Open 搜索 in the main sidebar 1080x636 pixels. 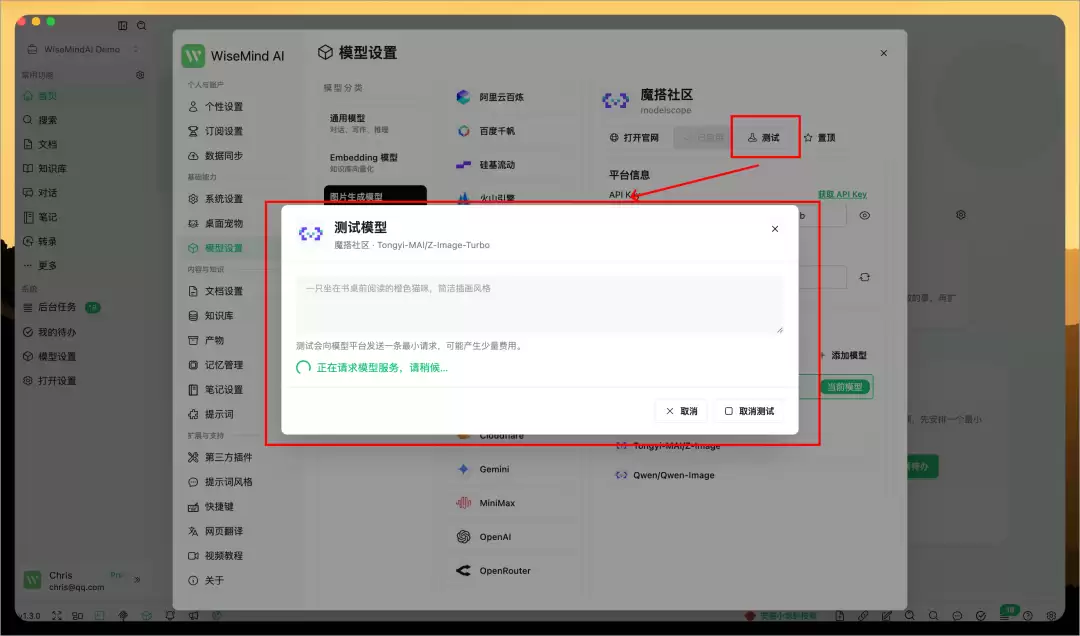coord(85,120)
